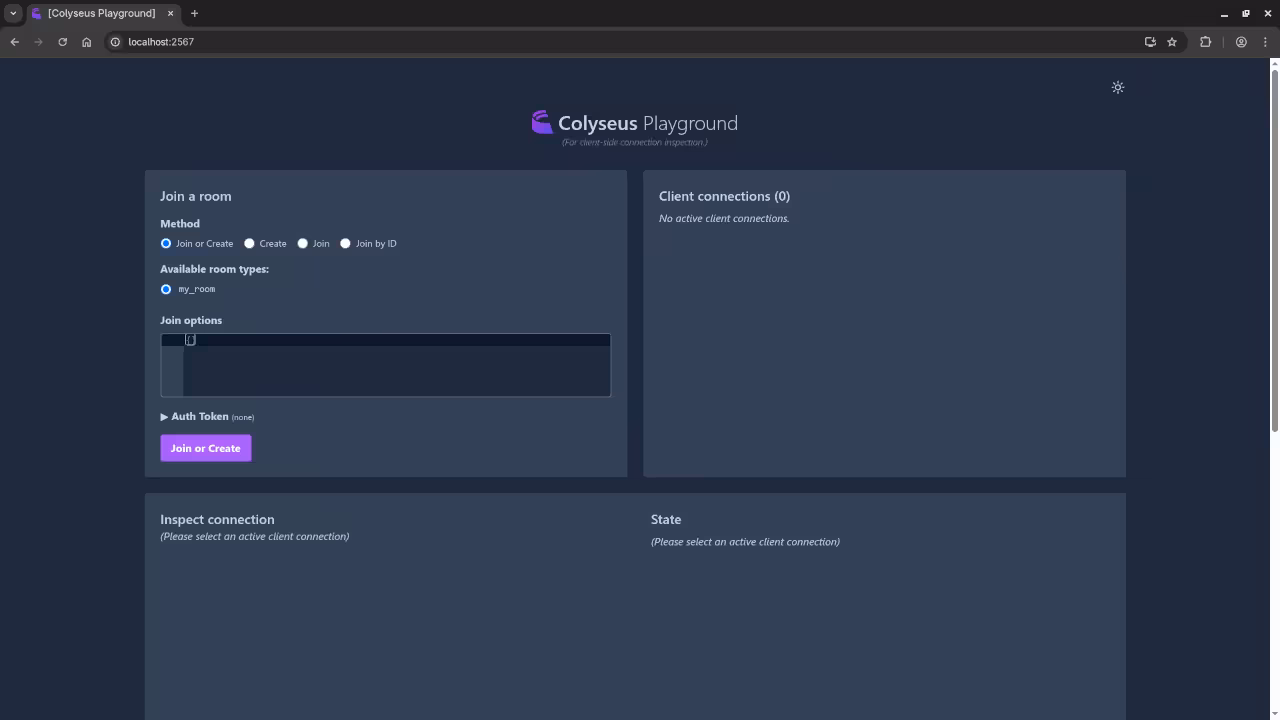
Task: Select the my_room room type
Action: (166, 289)
